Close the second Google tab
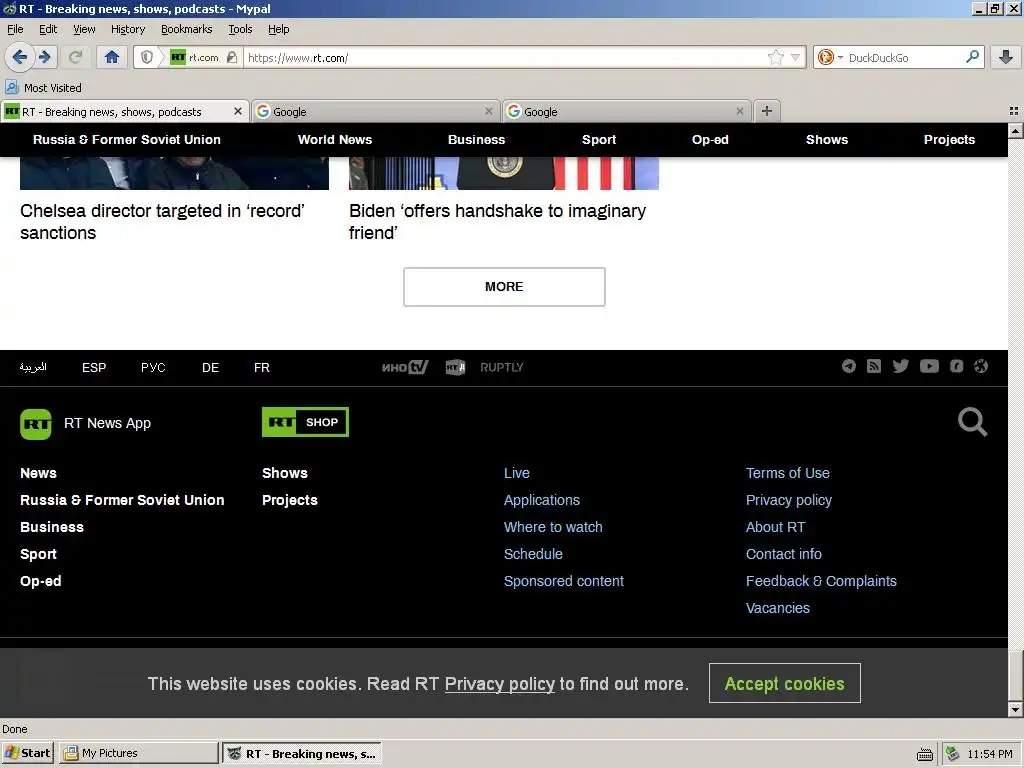1024x768 pixels. coord(739,111)
